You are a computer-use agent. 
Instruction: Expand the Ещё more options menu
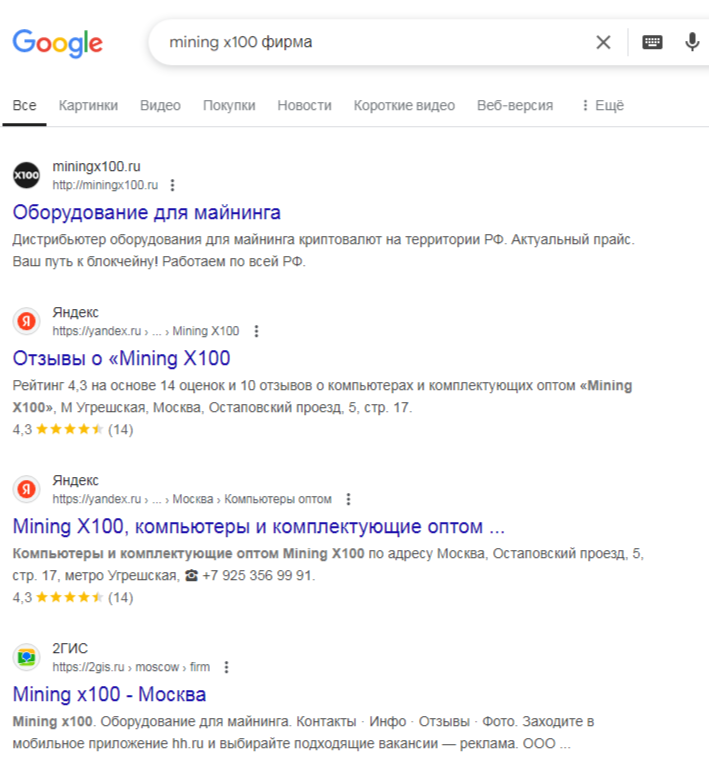pyautogui.click(x=603, y=105)
